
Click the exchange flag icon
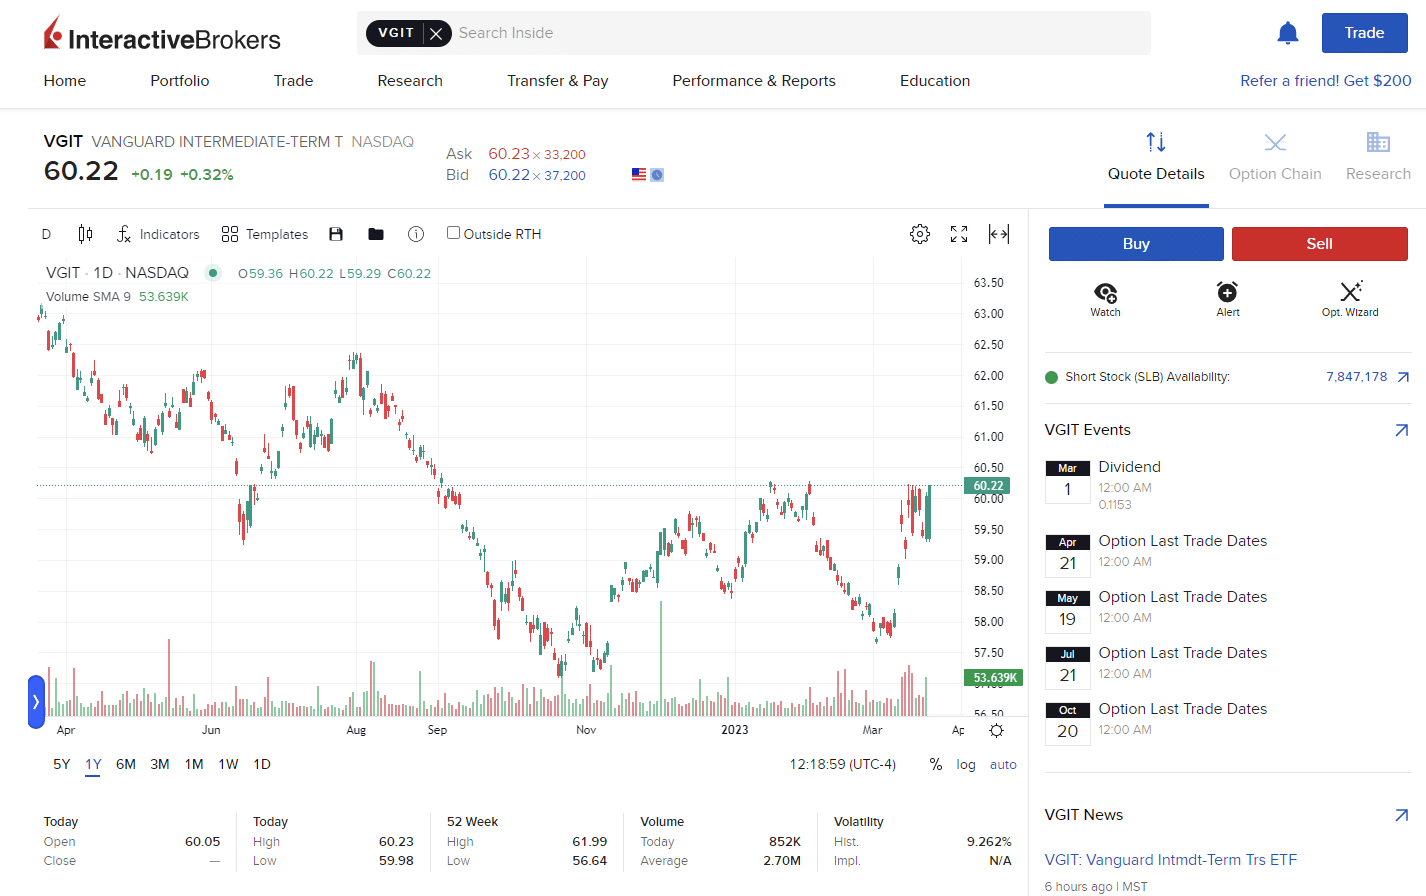pos(639,174)
